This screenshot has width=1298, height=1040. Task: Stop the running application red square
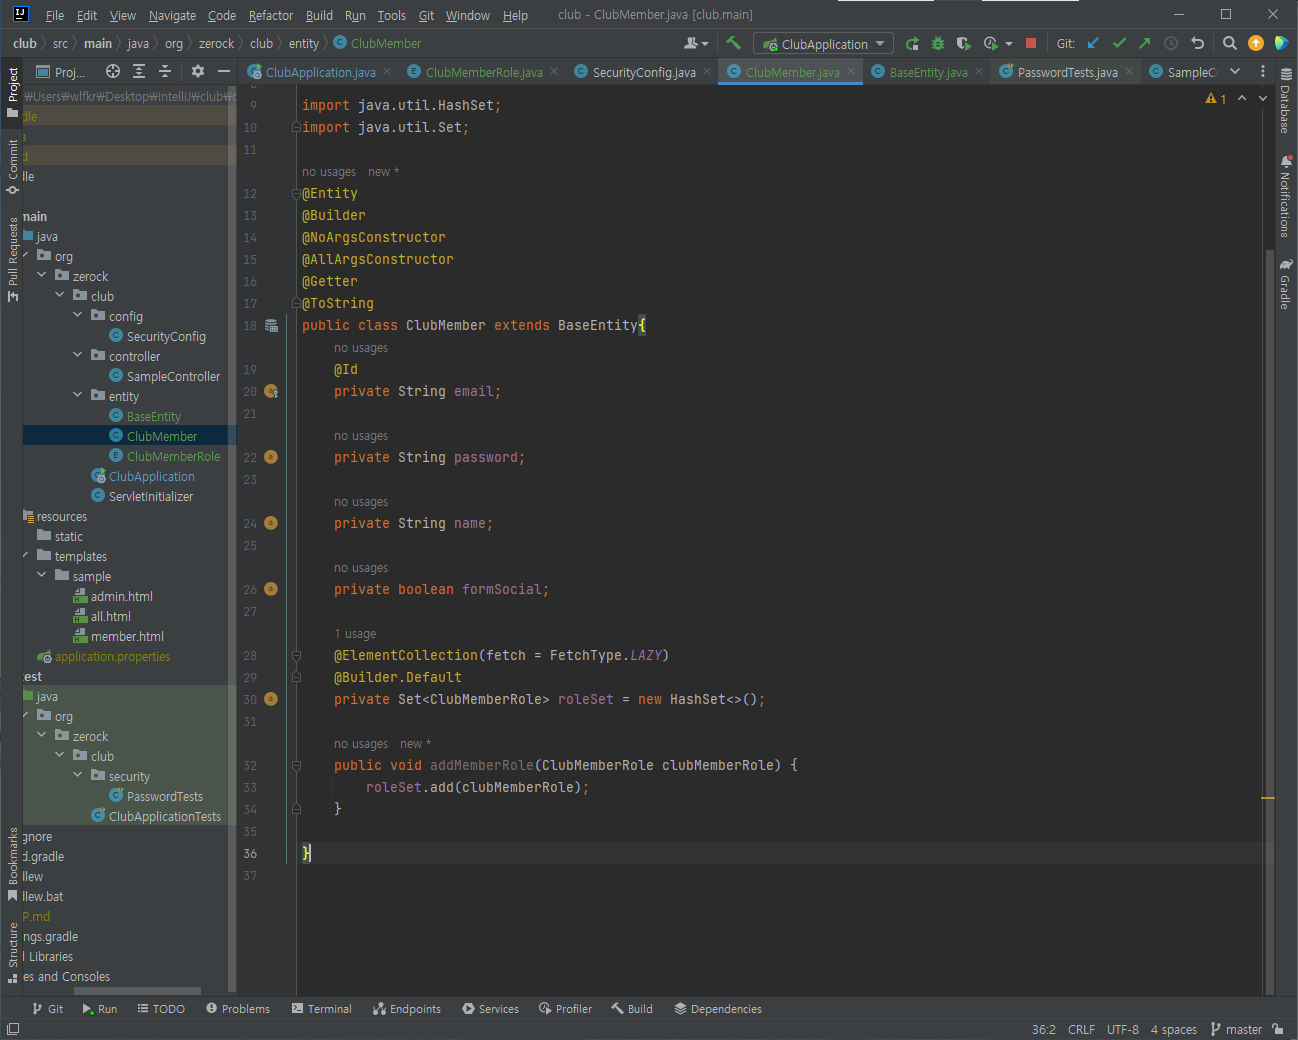coord(1031,43)
